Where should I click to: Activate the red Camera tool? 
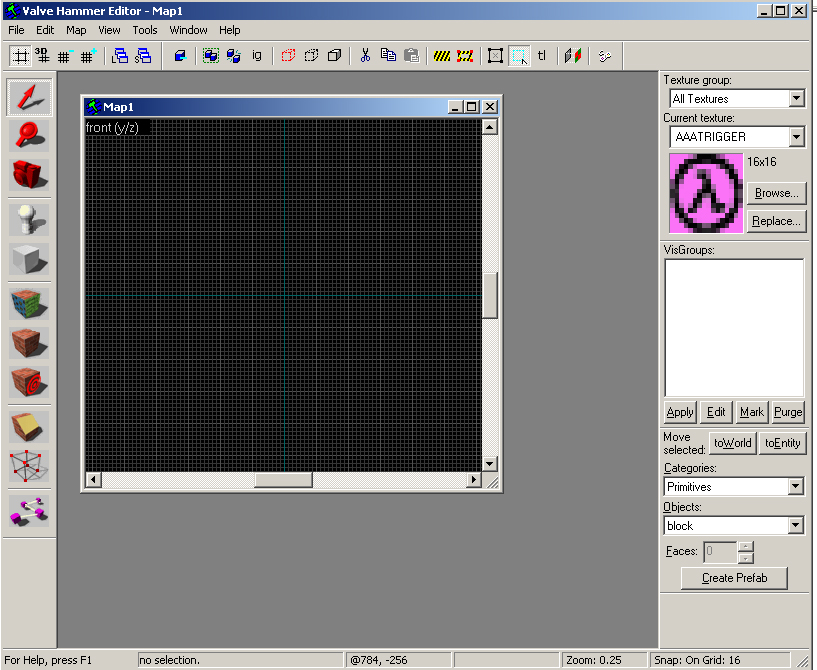click(29, 175)
